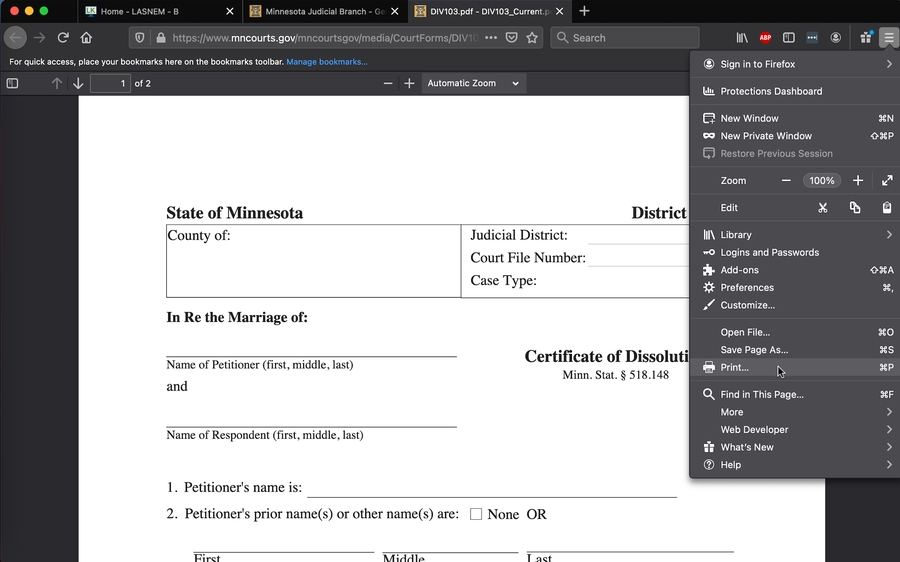The width and height of the screenshot is (900, 562).
Task: Click the Reload page icon
Action: (63, 38)
